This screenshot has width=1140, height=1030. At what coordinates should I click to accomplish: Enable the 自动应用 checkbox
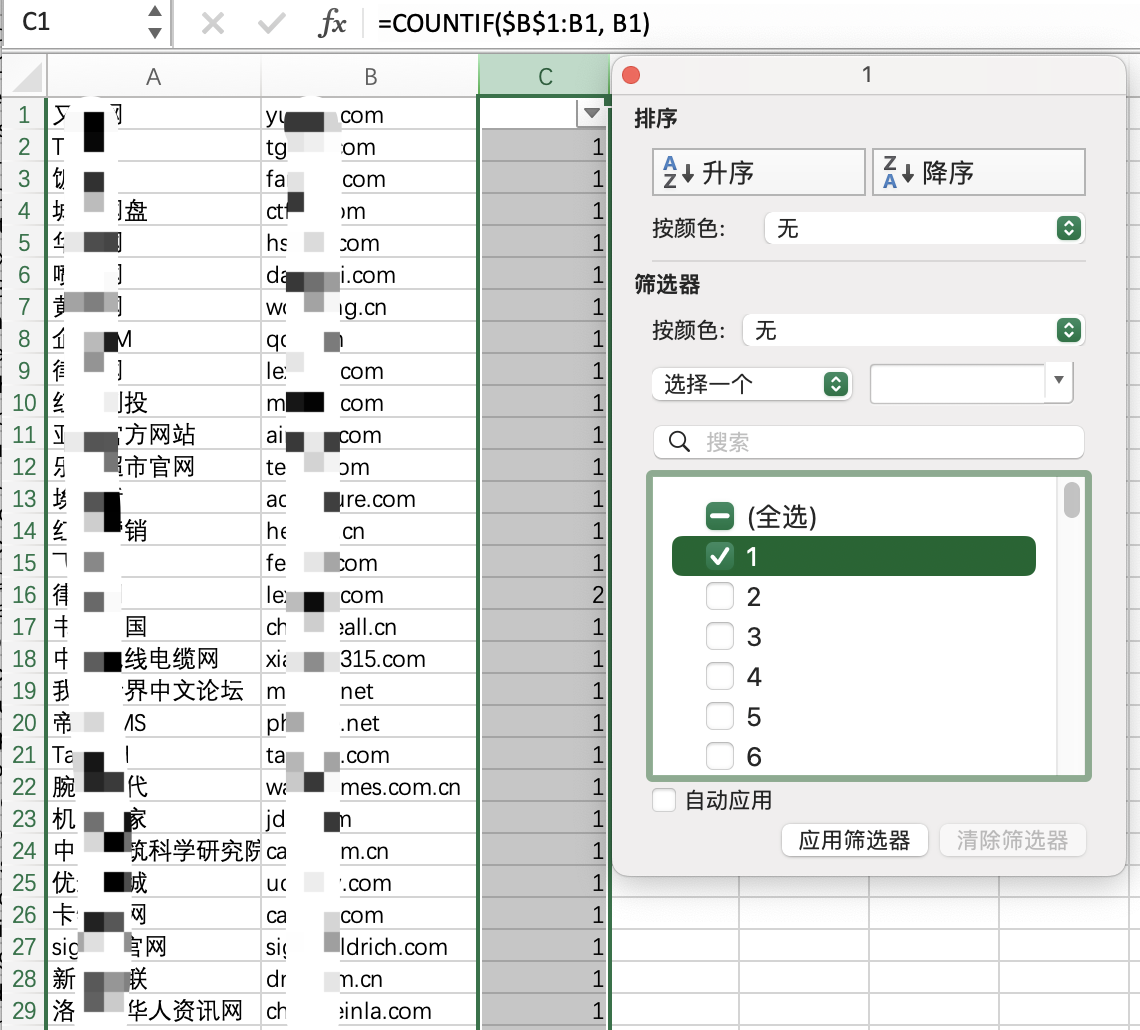(x=663, y=800)
